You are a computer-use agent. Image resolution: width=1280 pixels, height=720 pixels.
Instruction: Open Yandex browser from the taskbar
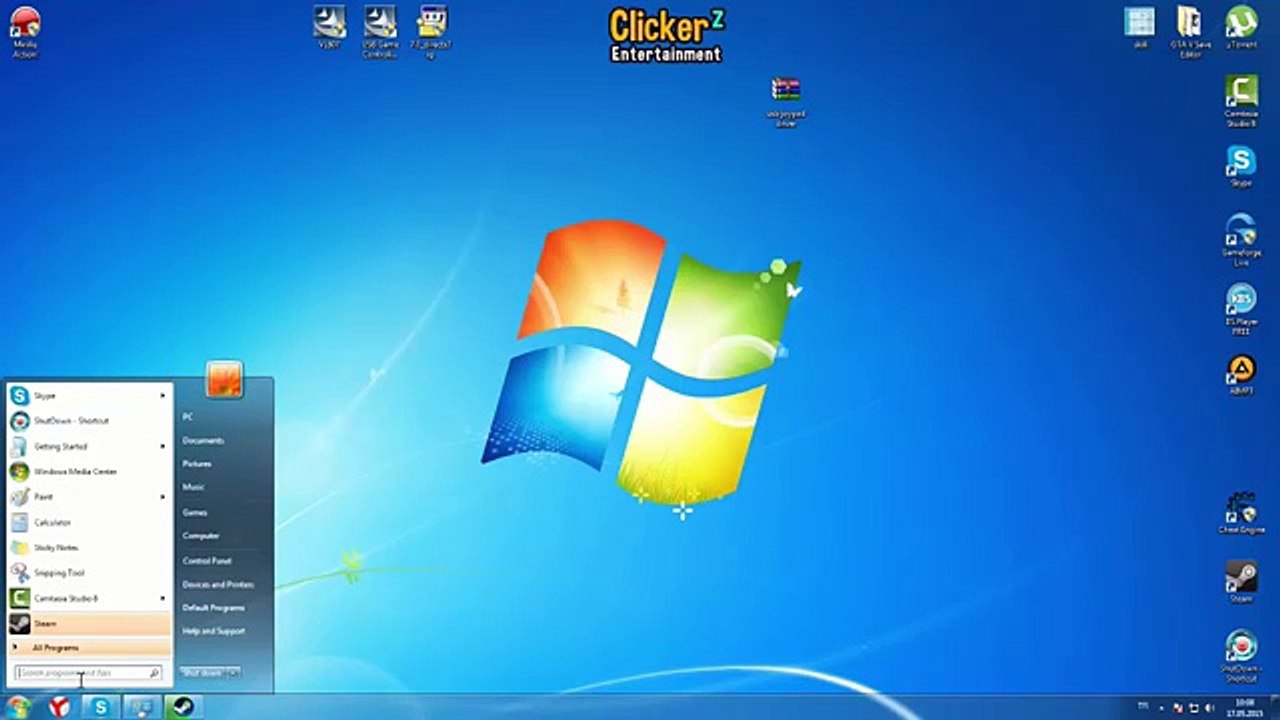[x=61, y=707]
